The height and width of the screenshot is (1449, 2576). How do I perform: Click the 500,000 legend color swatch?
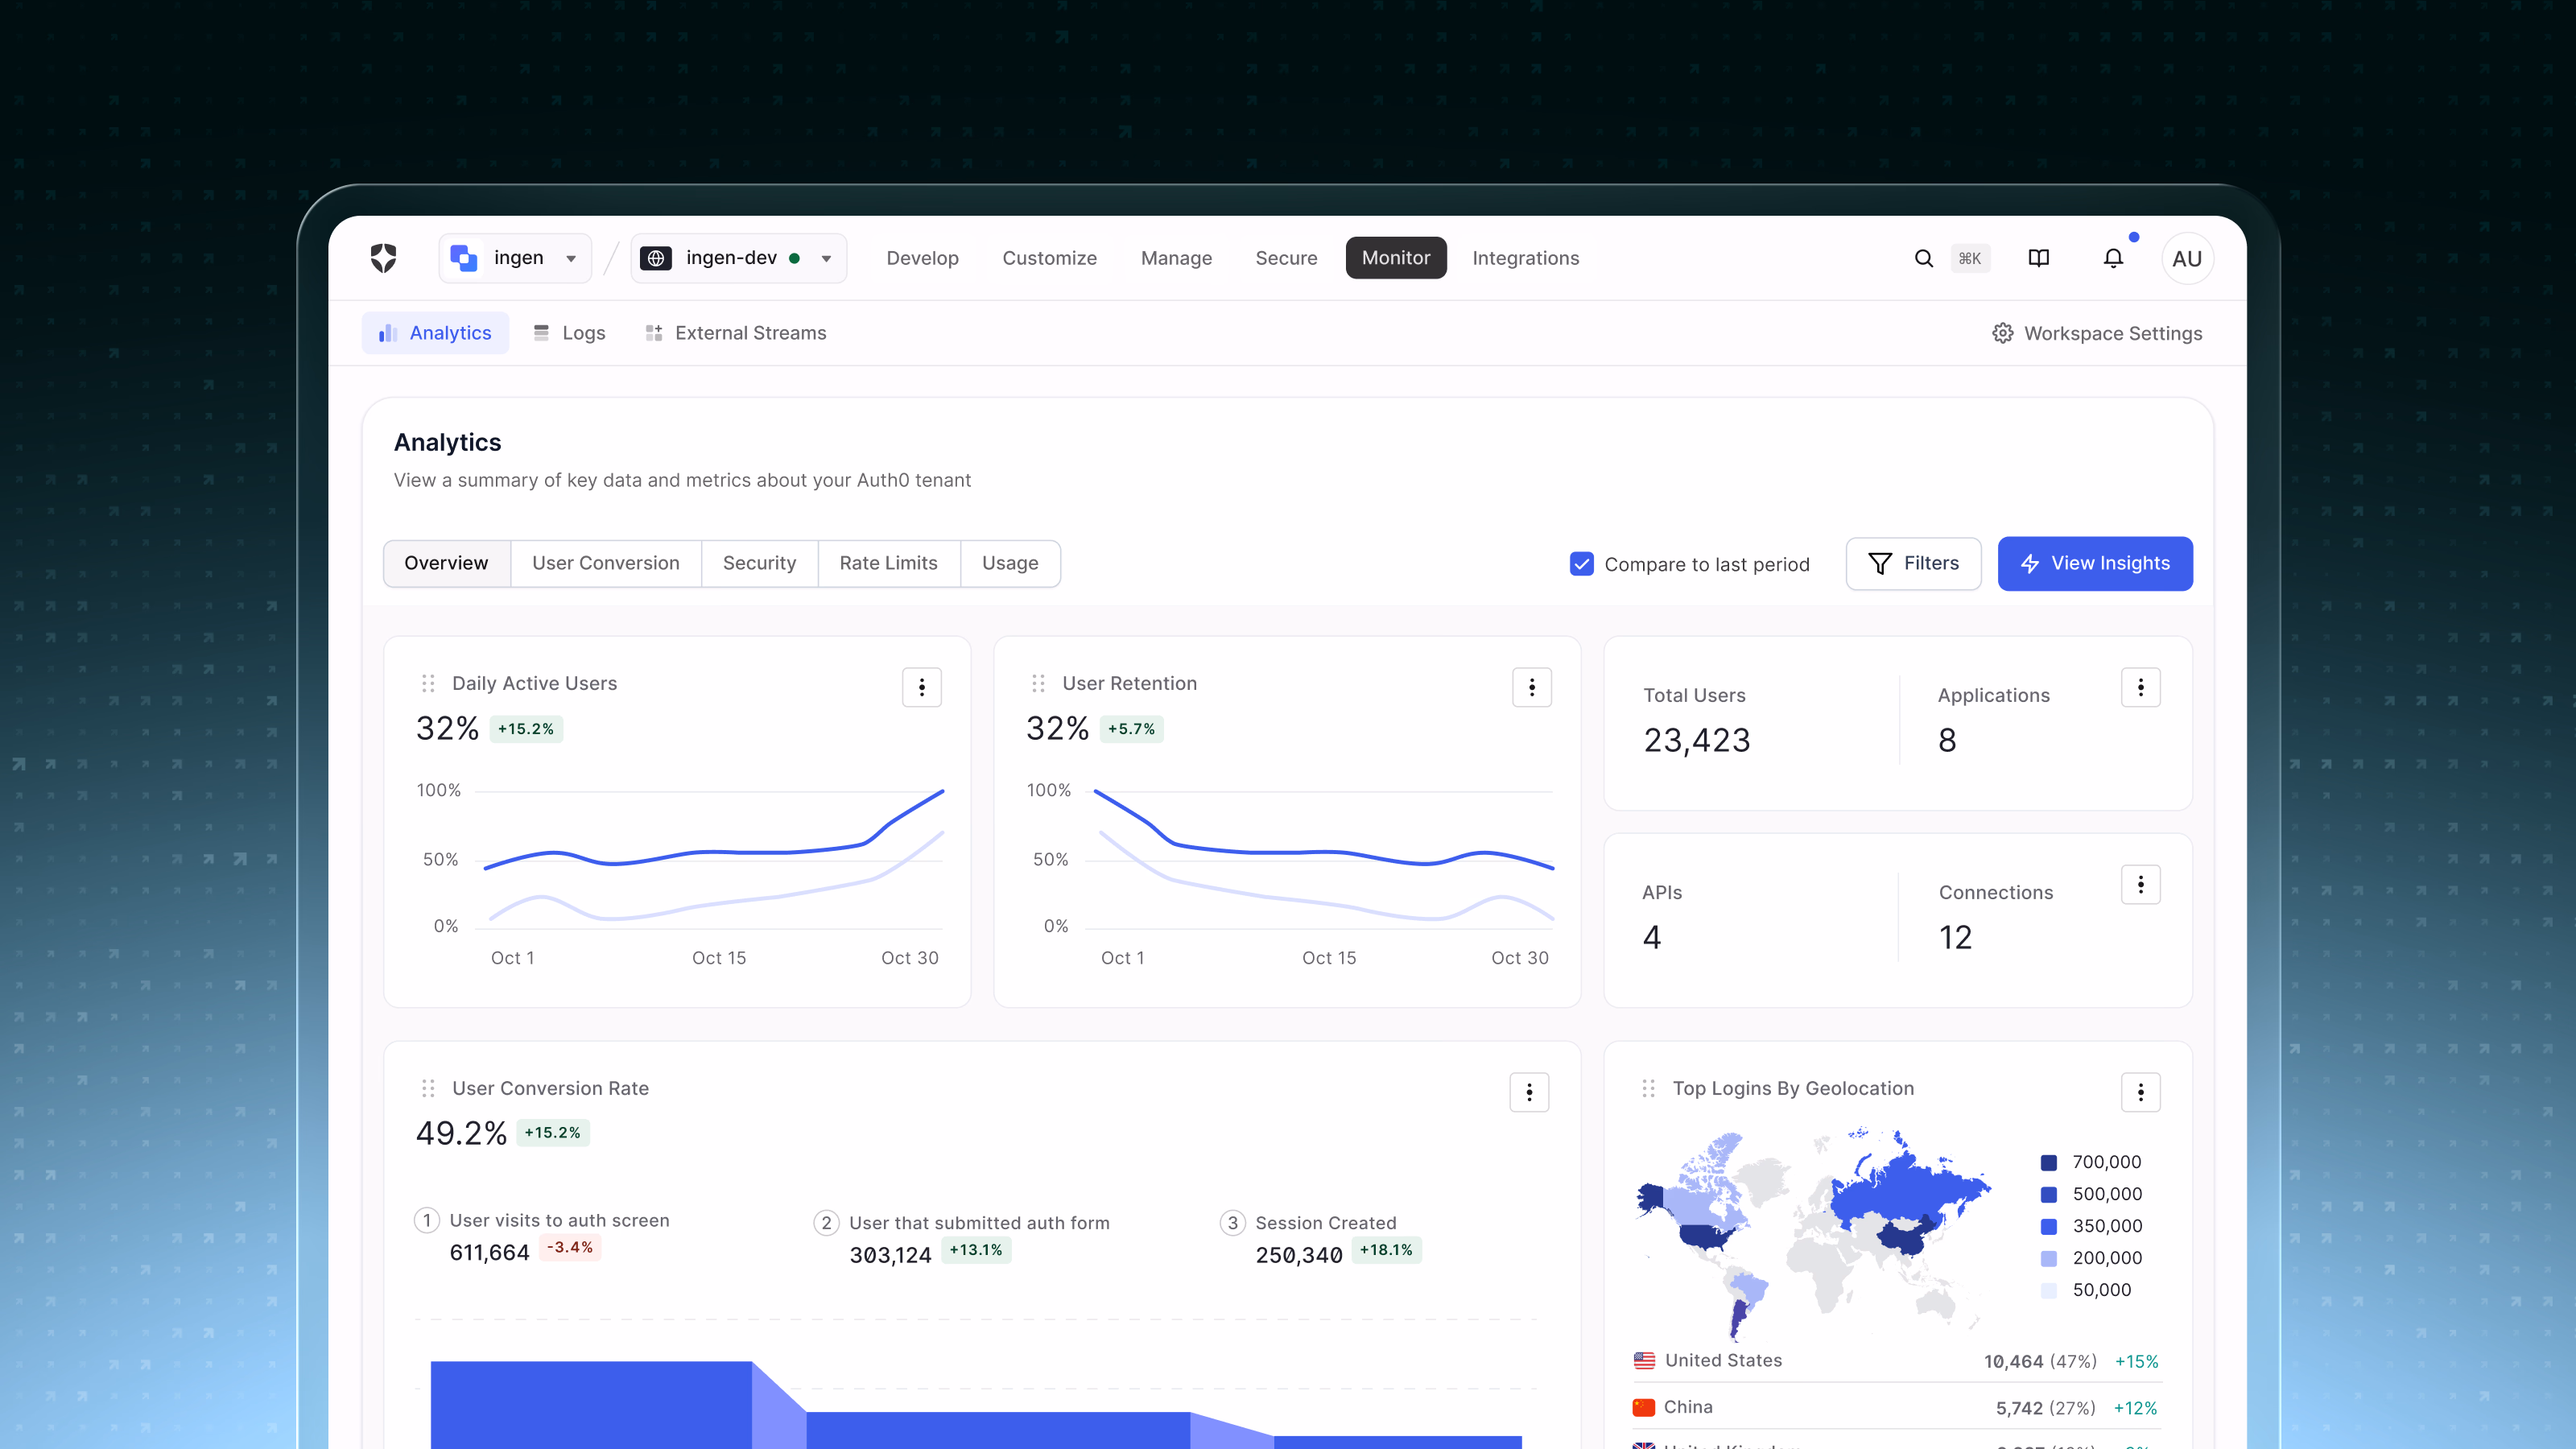pyautogui.click(x=2048, y=1195)
